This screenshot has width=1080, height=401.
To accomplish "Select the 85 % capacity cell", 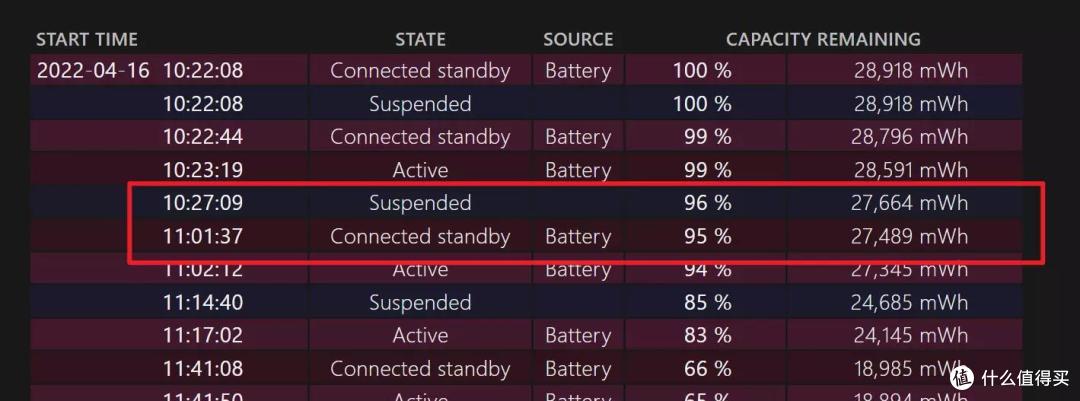I will pos(708,302).
